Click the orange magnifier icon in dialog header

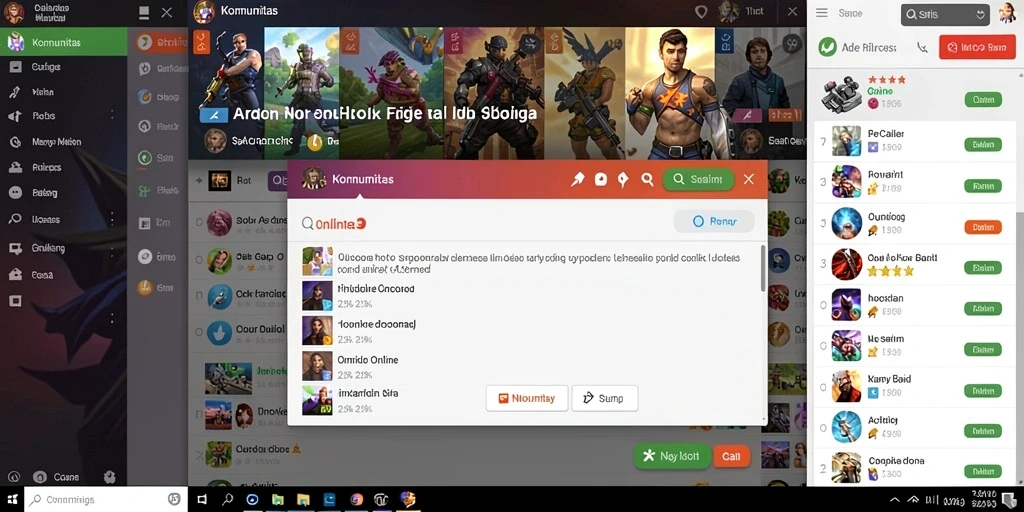pos(647,179)
